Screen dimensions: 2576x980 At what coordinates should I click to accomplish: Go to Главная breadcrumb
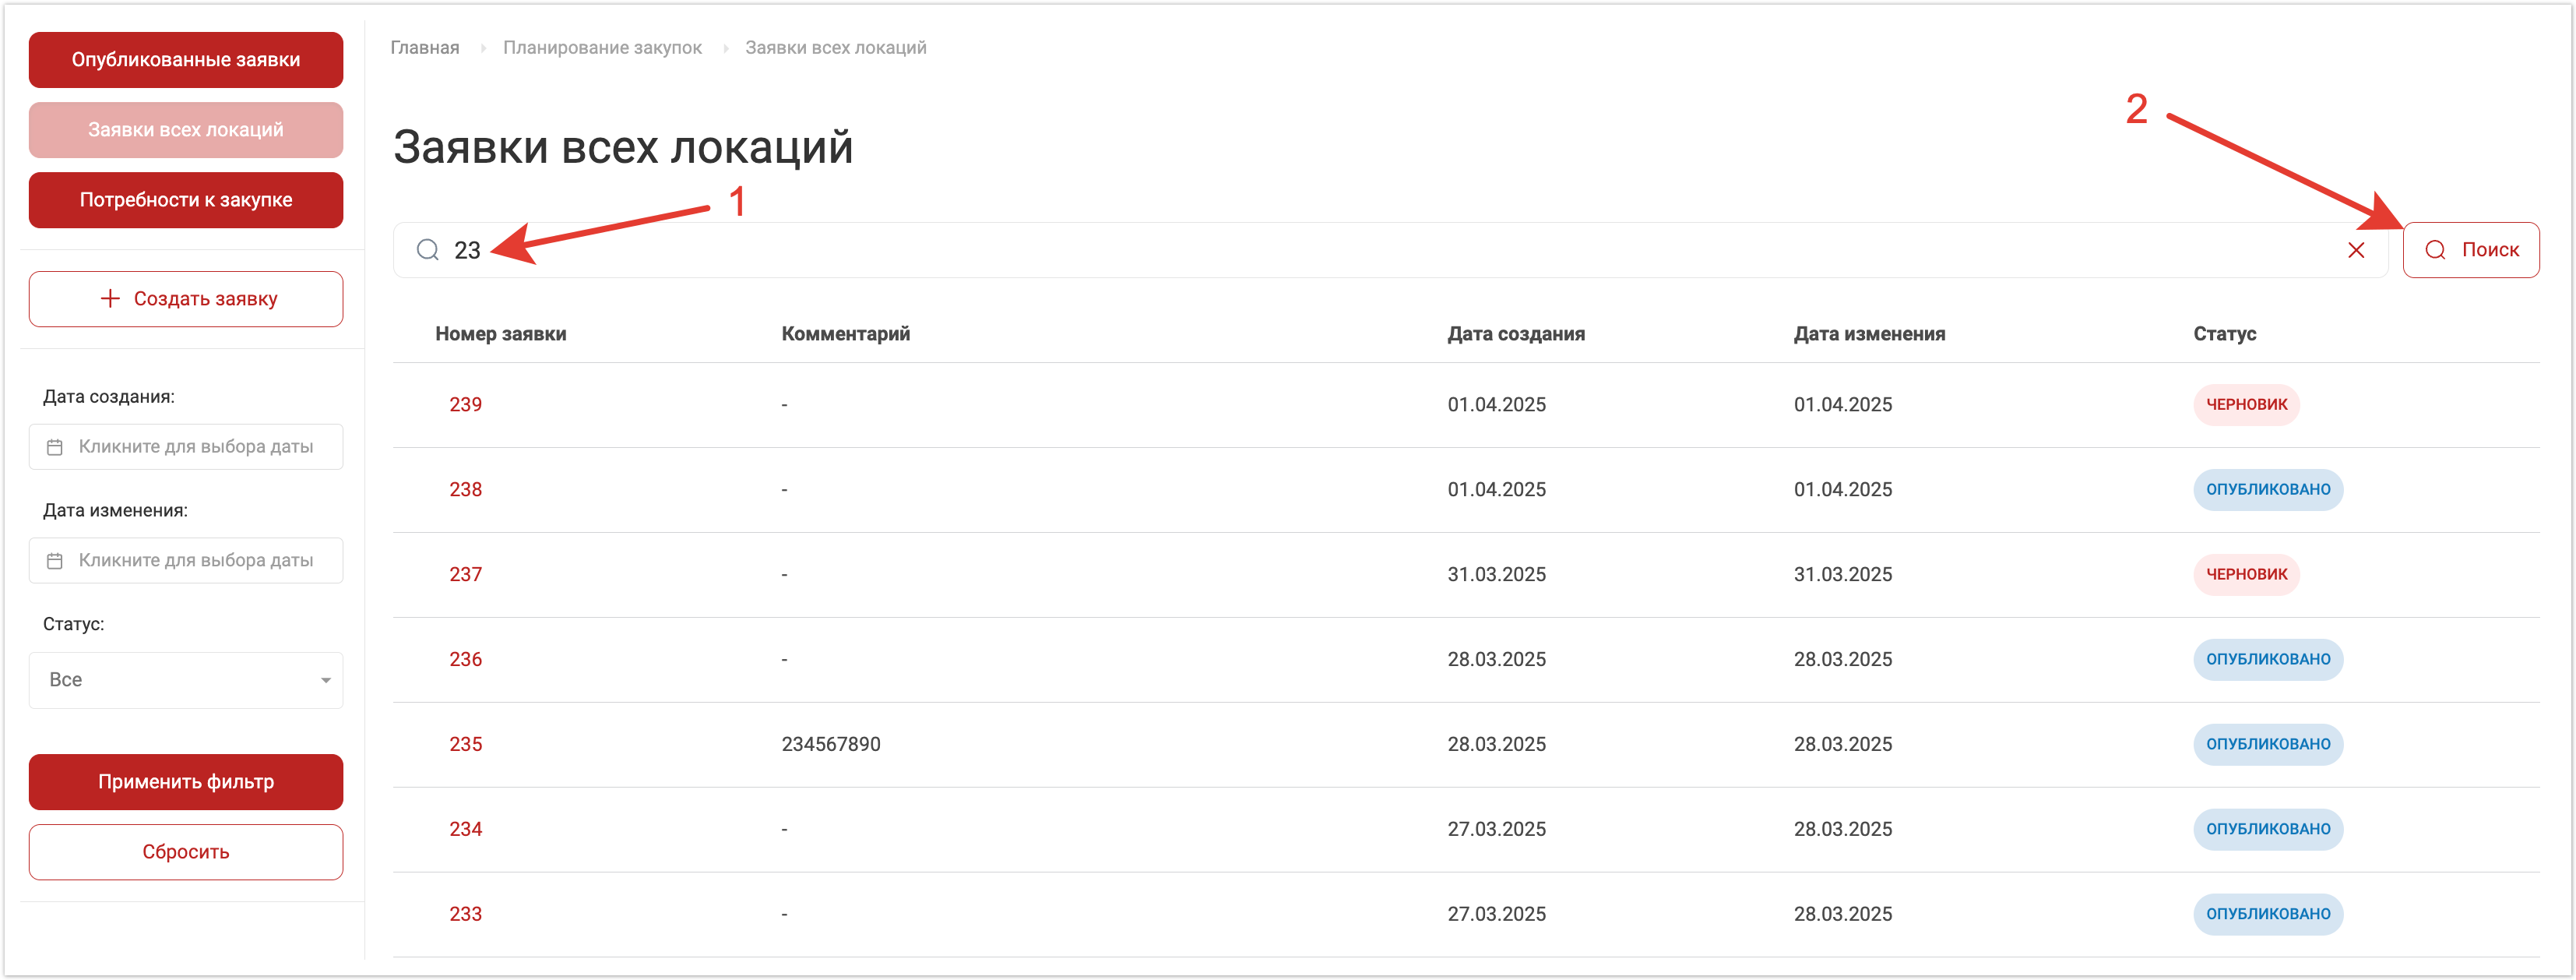tap(425, 48)
